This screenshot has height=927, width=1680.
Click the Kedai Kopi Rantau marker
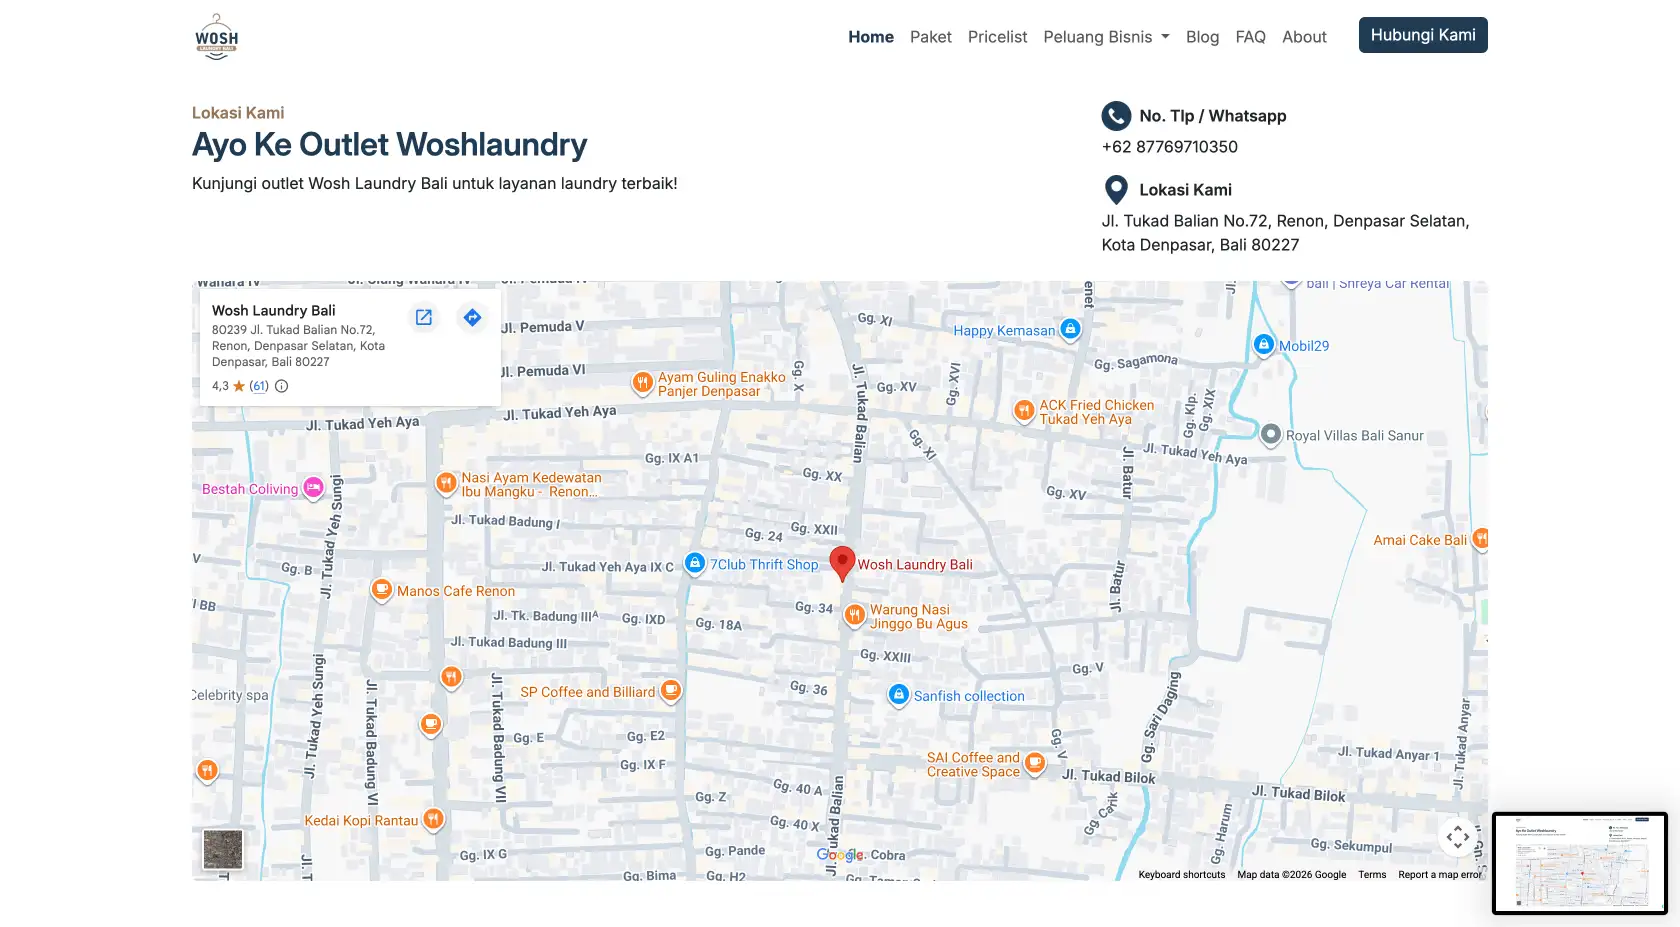coord(433,819)
